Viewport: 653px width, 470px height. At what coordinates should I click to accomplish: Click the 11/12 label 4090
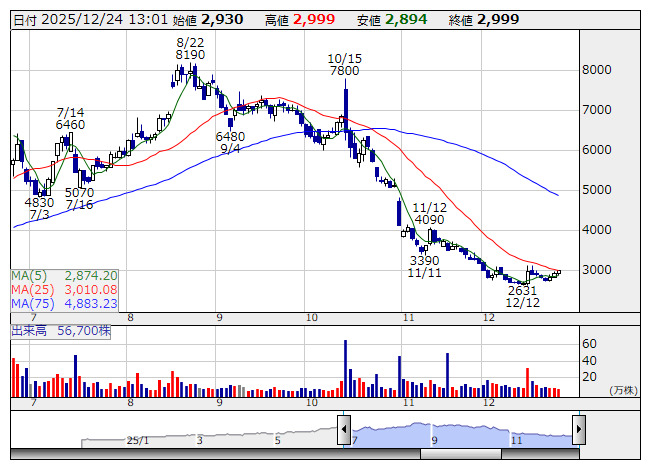(x=428, y=220)
